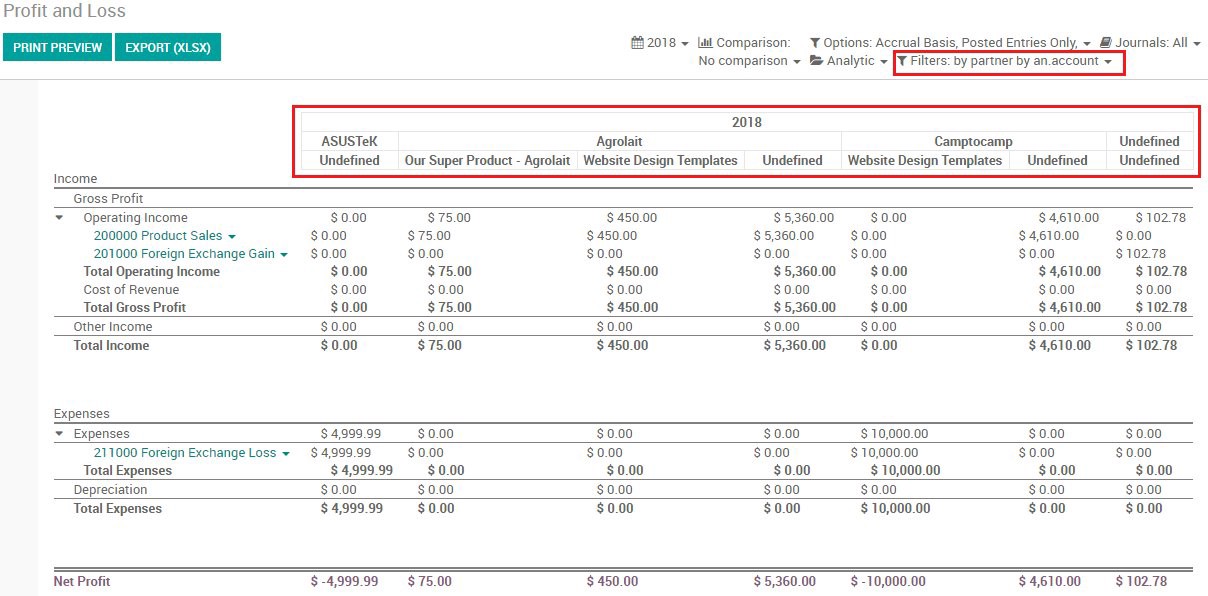The width and height of the screenshot is (1208, 596).
Task: Collapse the Operating Income section
Action: (x=59, y=217)
